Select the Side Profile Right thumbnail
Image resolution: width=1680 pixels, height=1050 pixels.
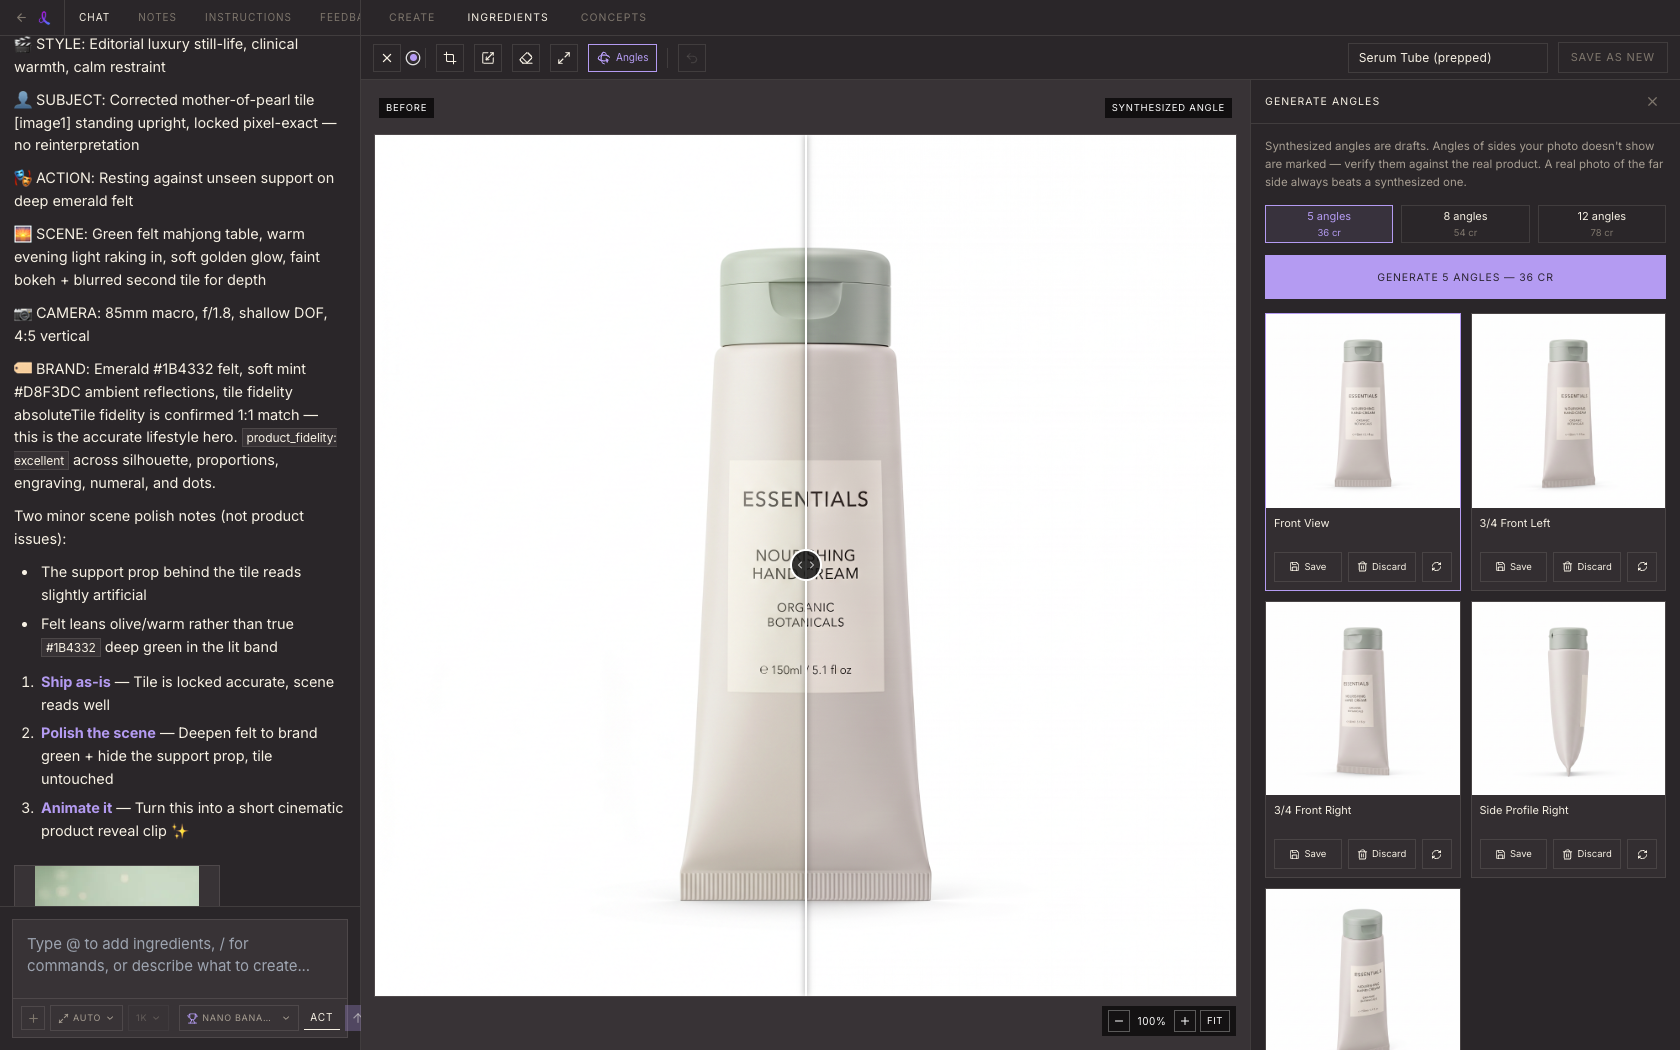point(1568,698)
